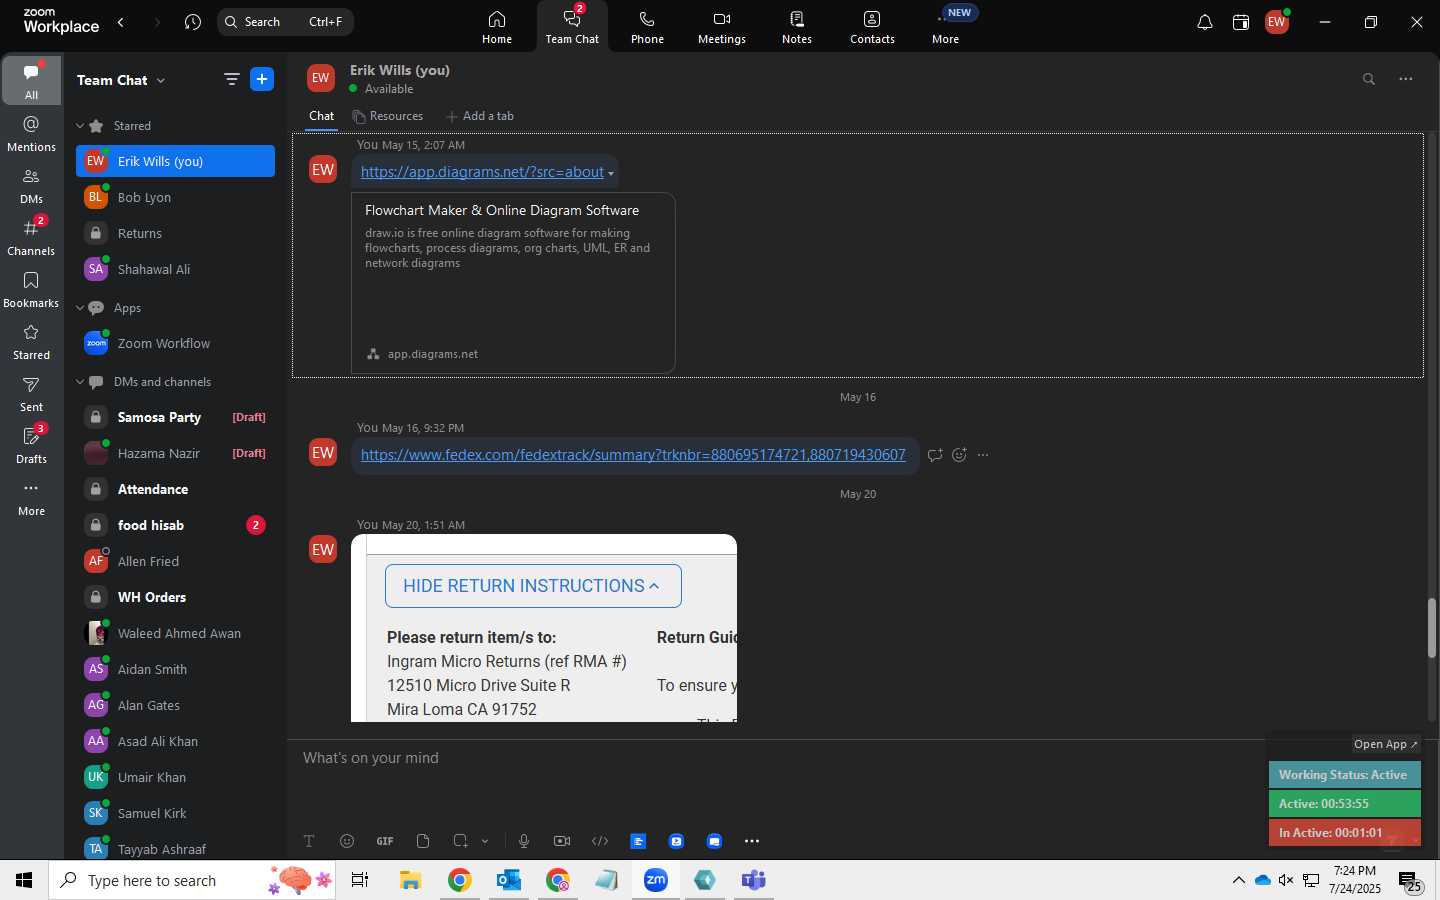
Task: Collapse the DMs and channels section
Action: point(80,382)
